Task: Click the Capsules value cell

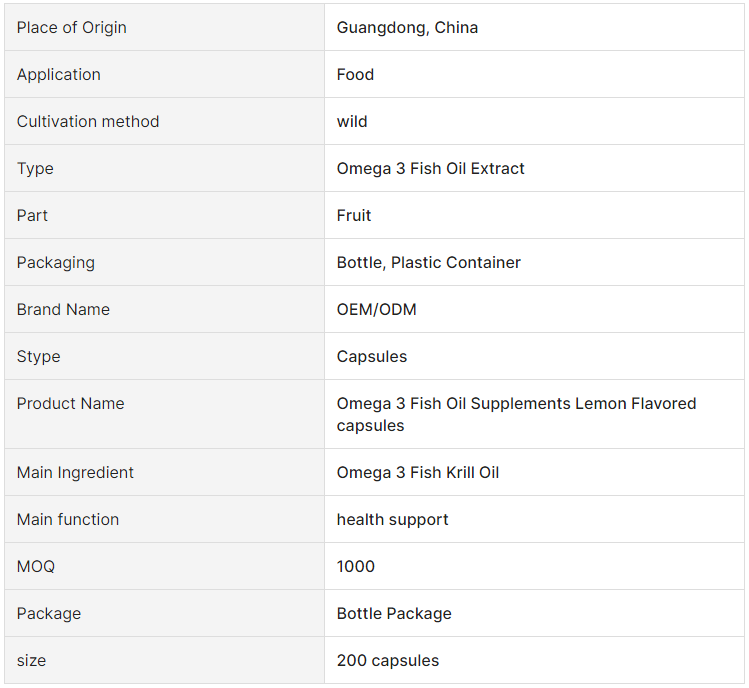Action: click(534, 356)
